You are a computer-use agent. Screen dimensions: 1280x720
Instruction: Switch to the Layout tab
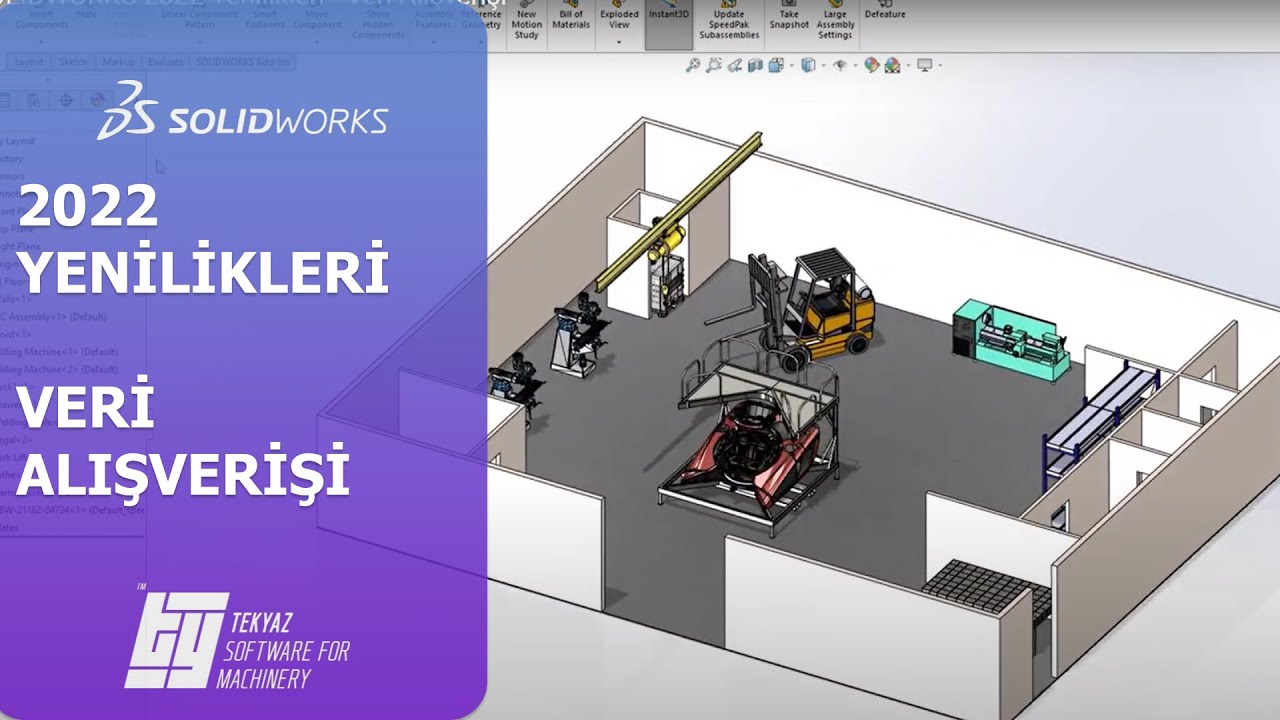(x=29, y=62)
